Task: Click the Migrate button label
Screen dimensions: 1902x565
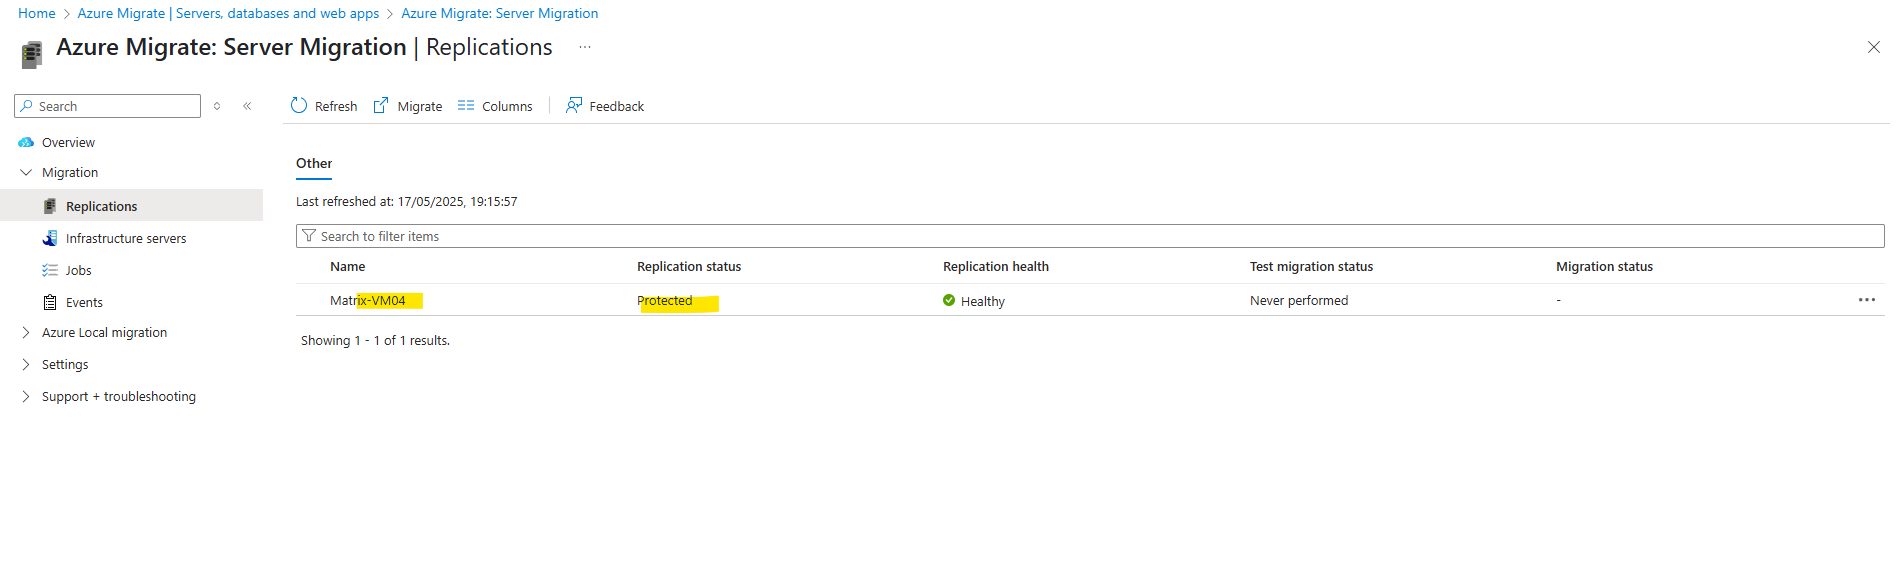Action: tap(420, 106)
